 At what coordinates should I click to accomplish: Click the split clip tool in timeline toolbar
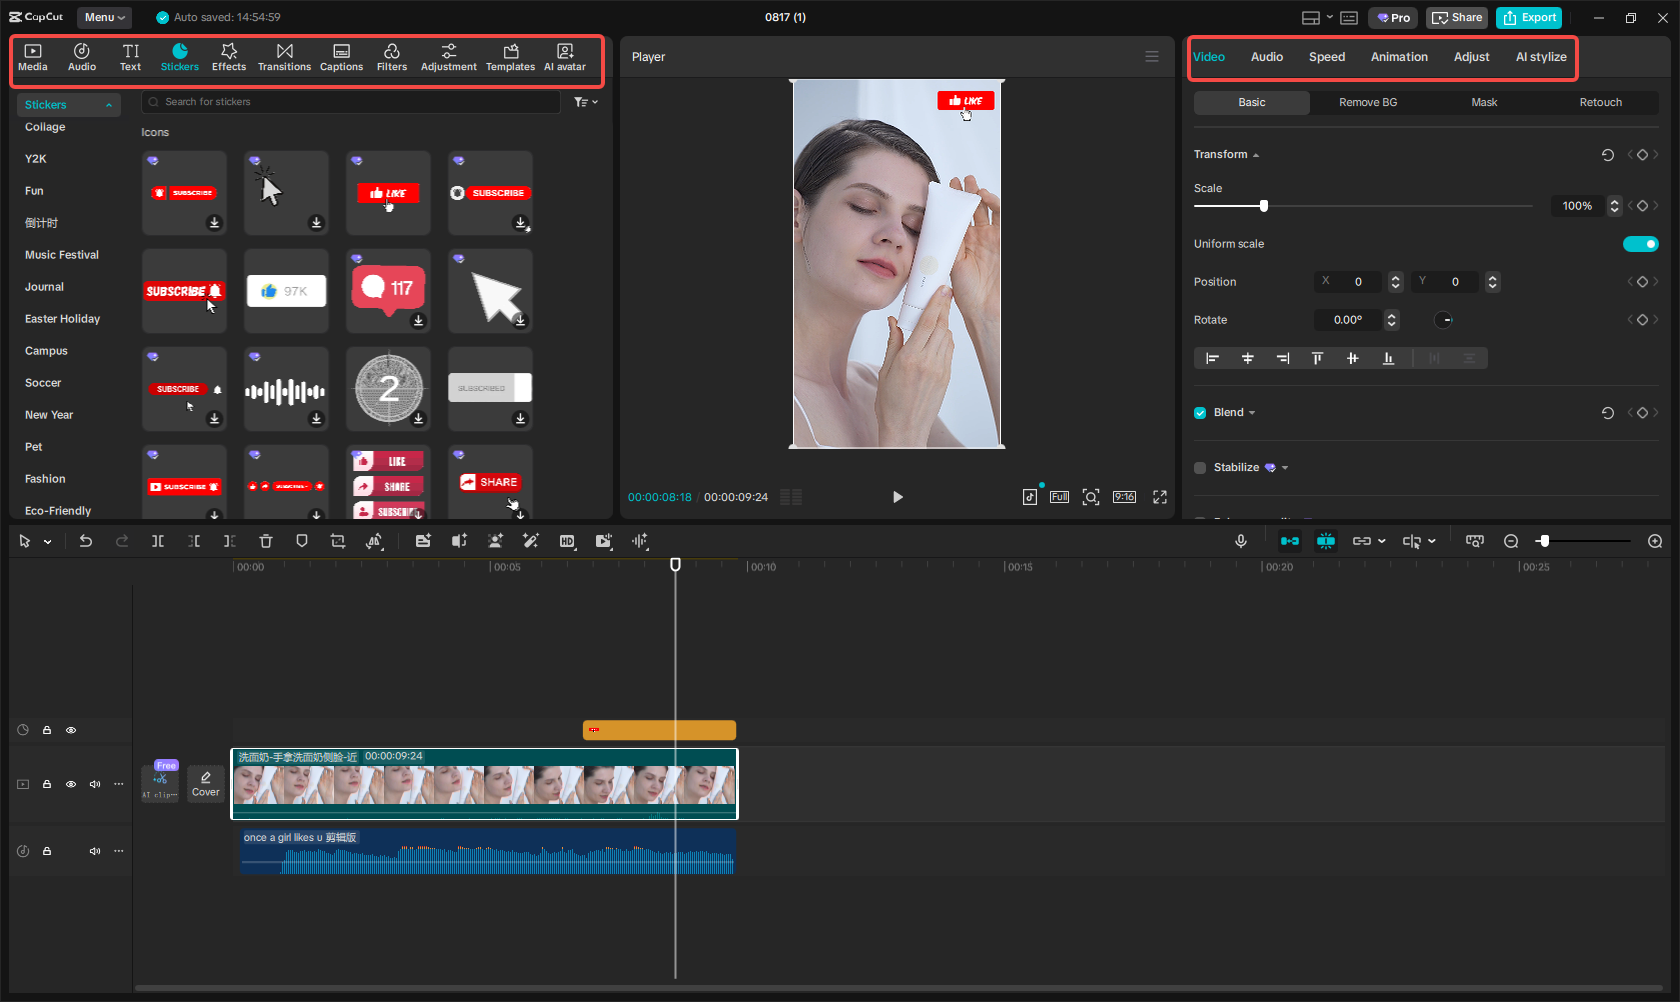[x=158, y=541]
